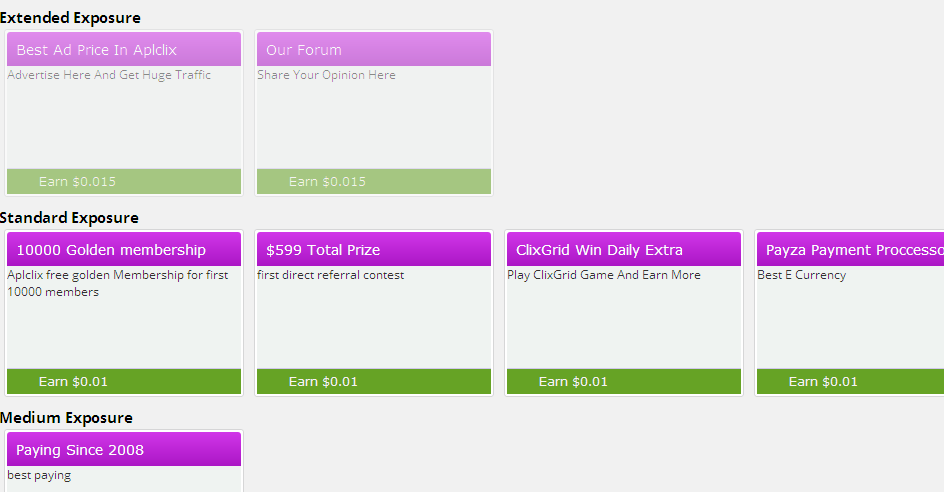Click Earn $0.015 on Best Ad Price card

77,182
